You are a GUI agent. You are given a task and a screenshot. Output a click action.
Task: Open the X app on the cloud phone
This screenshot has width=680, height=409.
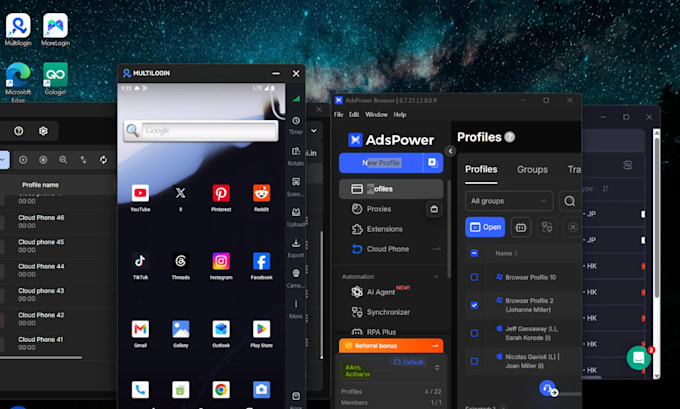(180, 197)
